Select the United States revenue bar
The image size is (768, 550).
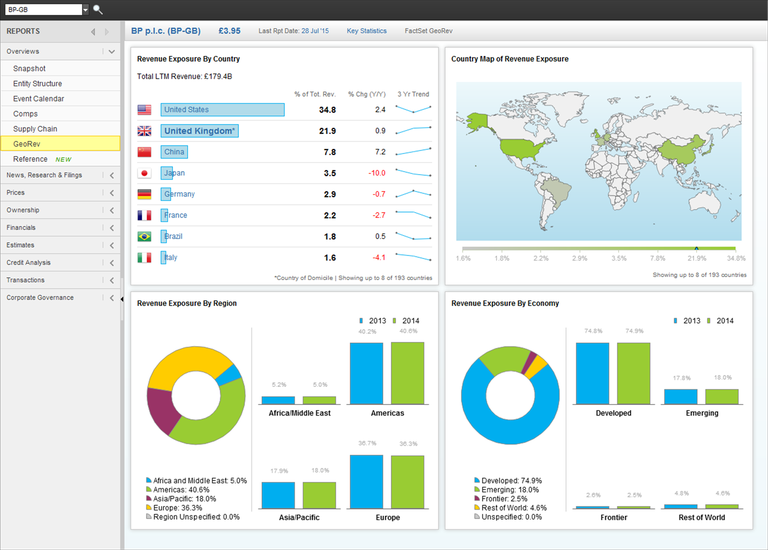click(x=222, y=110)
